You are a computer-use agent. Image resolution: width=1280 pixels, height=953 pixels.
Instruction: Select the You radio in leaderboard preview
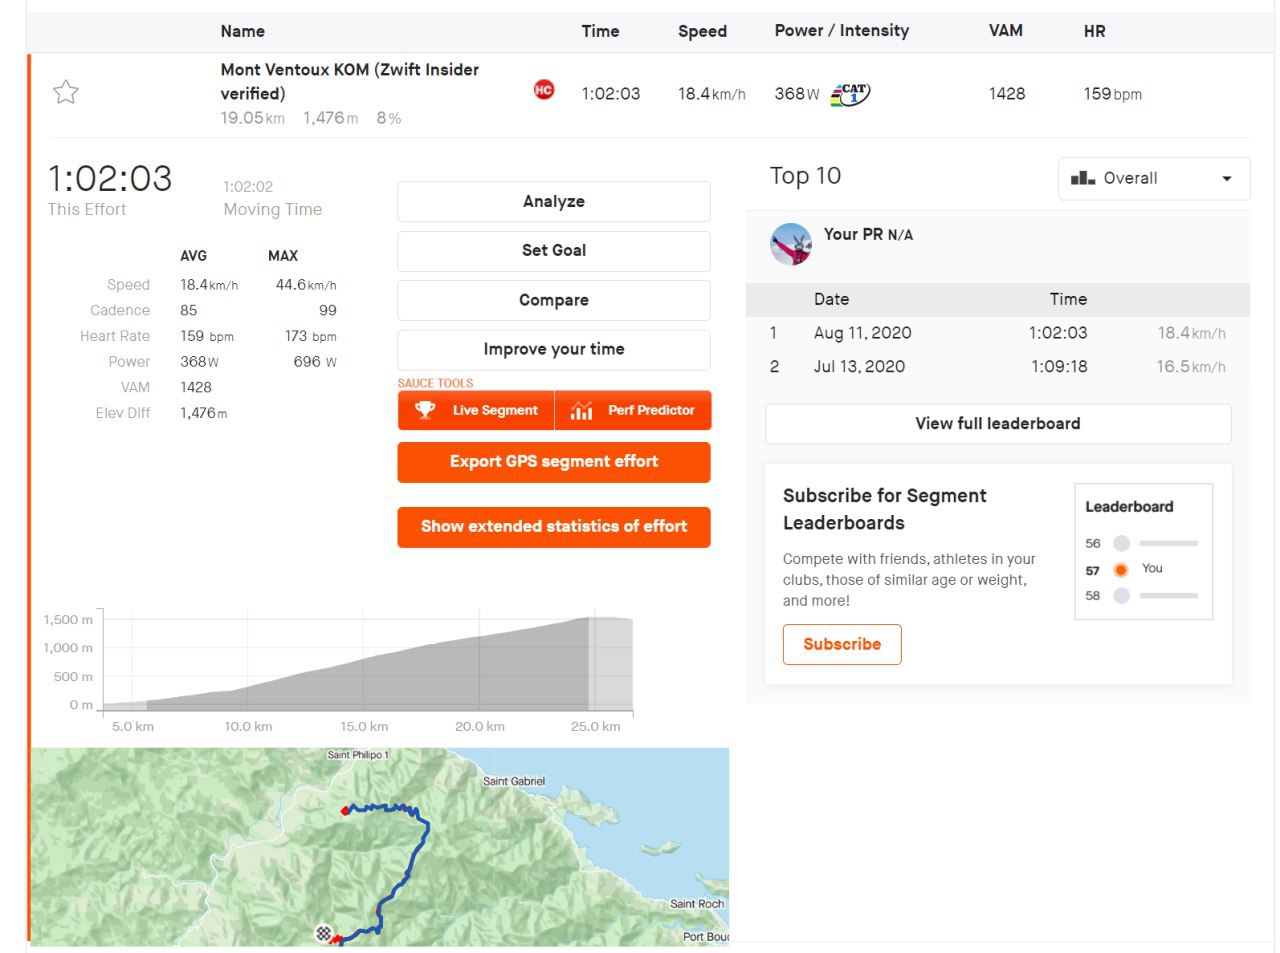click(1121, 569)
